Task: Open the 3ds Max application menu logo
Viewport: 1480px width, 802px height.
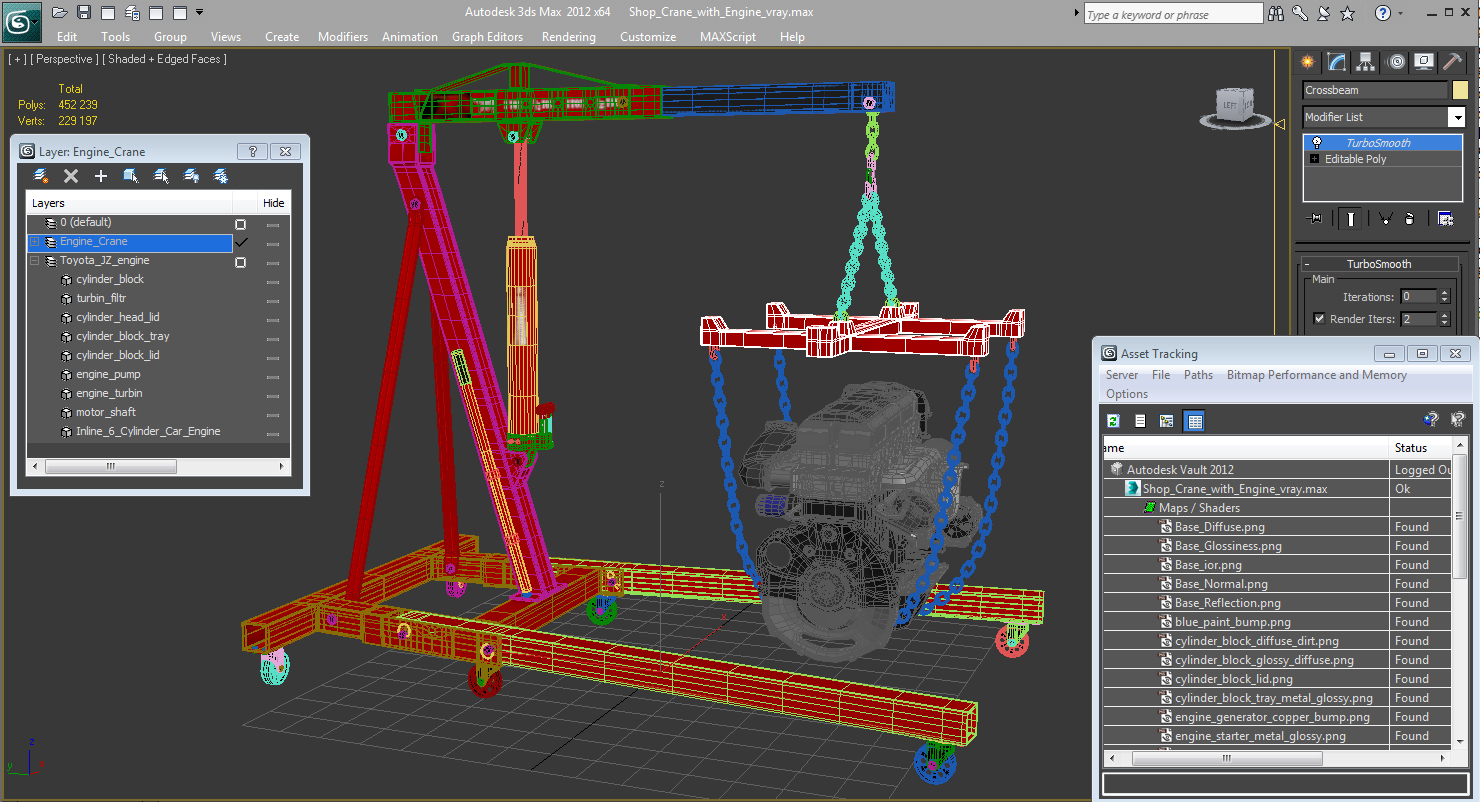Action: pyautogui.click(x=20, y=20)
